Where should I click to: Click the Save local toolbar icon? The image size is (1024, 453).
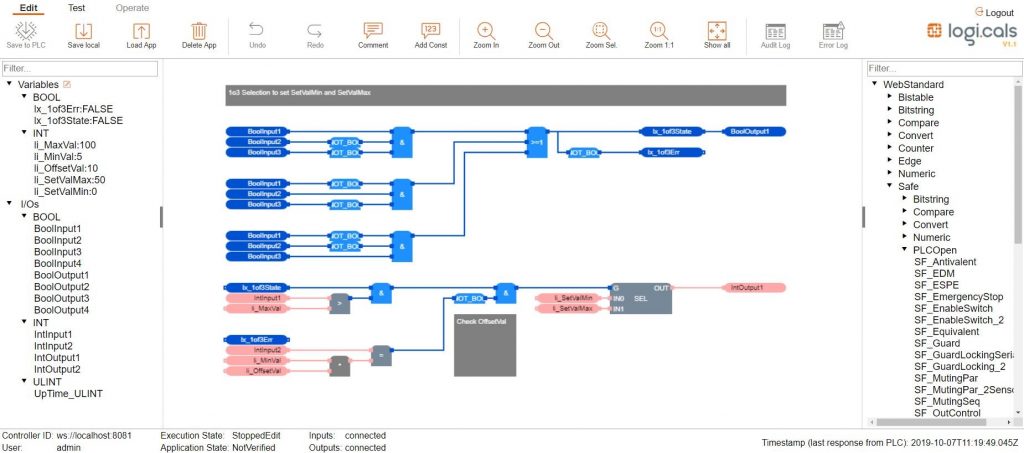point(83,30)
